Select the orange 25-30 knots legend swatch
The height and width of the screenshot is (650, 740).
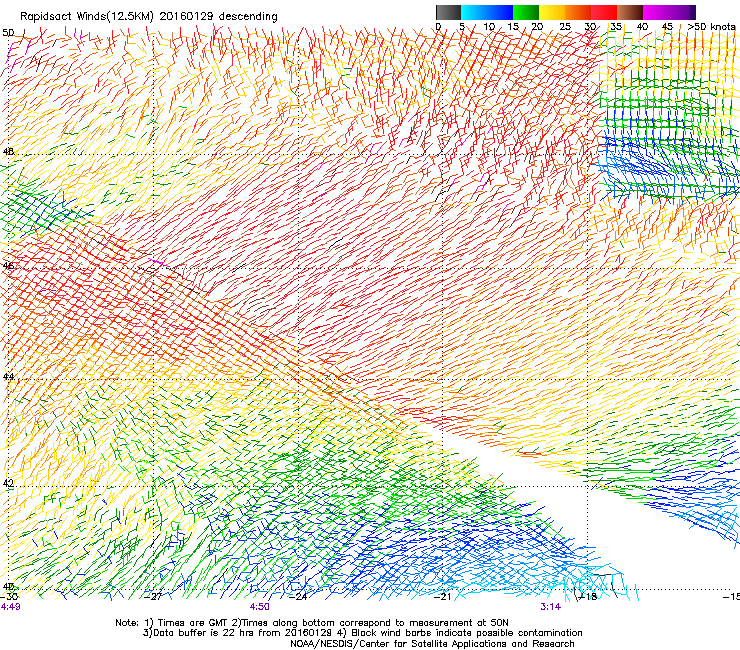point(578,12)
